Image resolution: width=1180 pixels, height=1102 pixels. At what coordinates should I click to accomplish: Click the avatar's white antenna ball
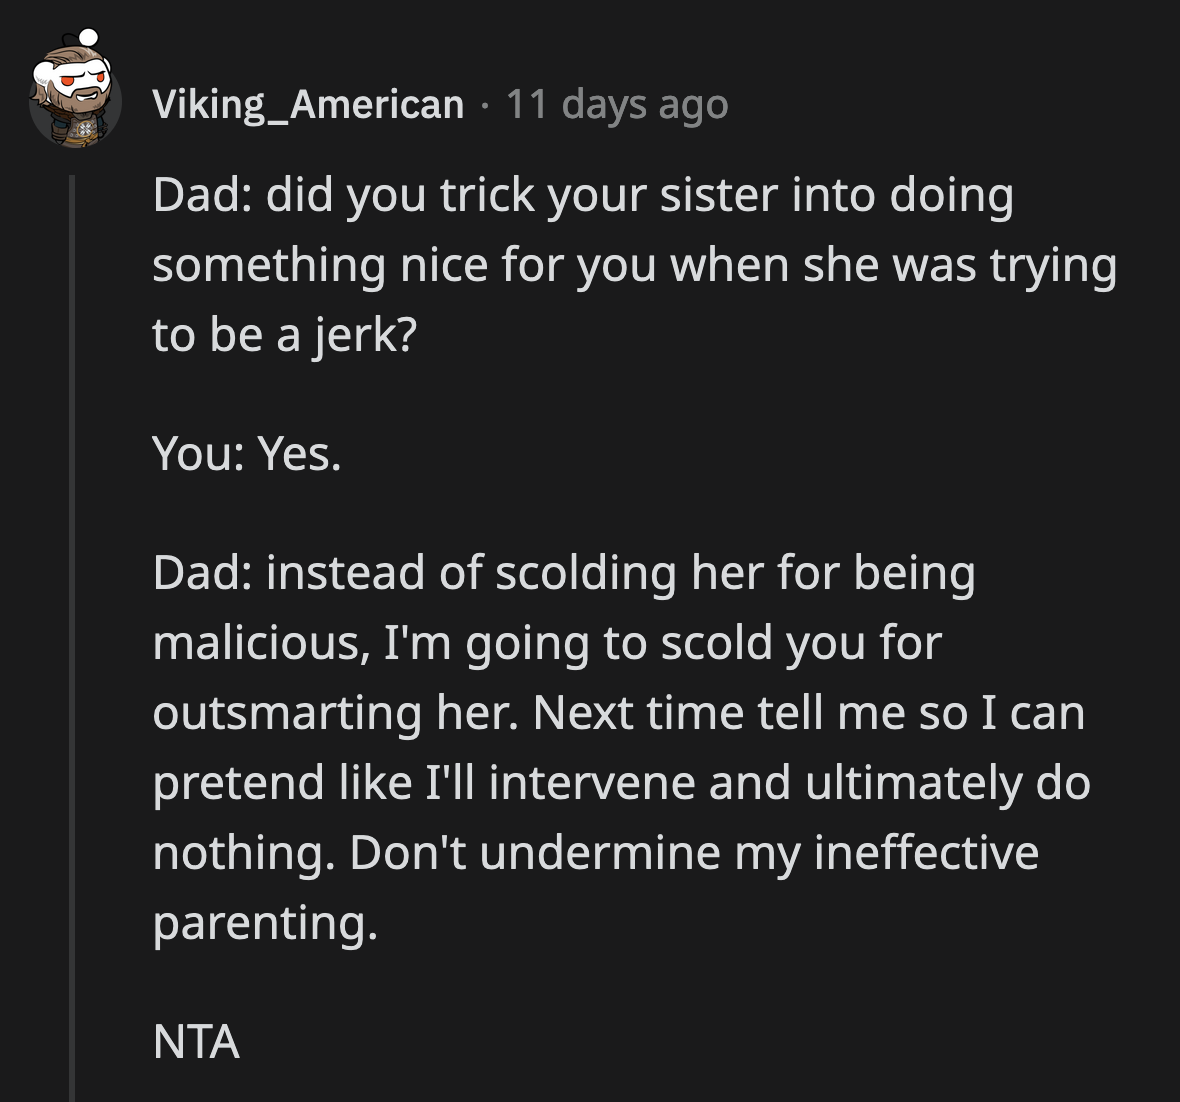(x=88, y=38)
